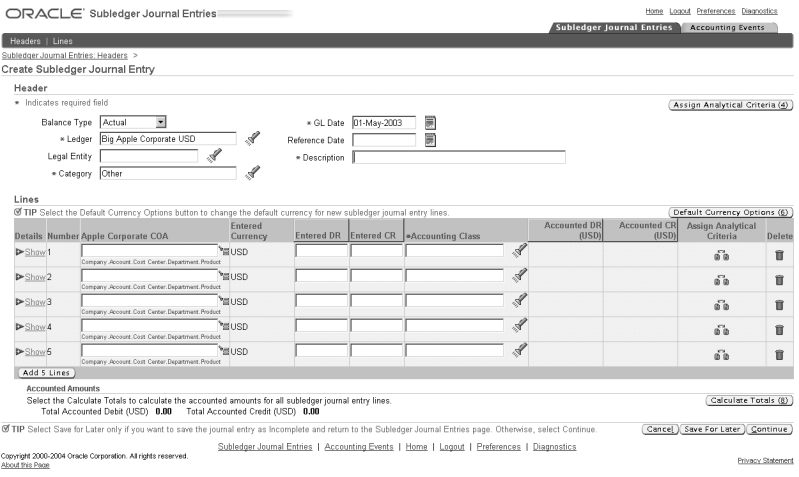Focus the Entered DR field for line 1

[322, 250]
